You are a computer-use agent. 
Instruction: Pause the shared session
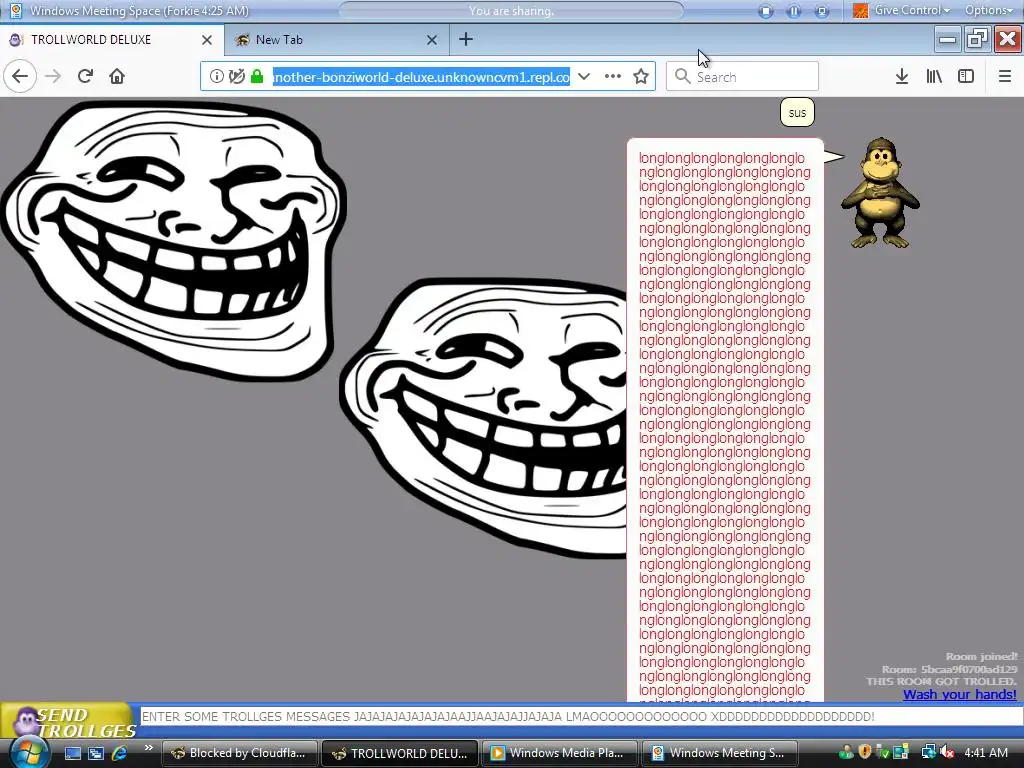point(794,11)
